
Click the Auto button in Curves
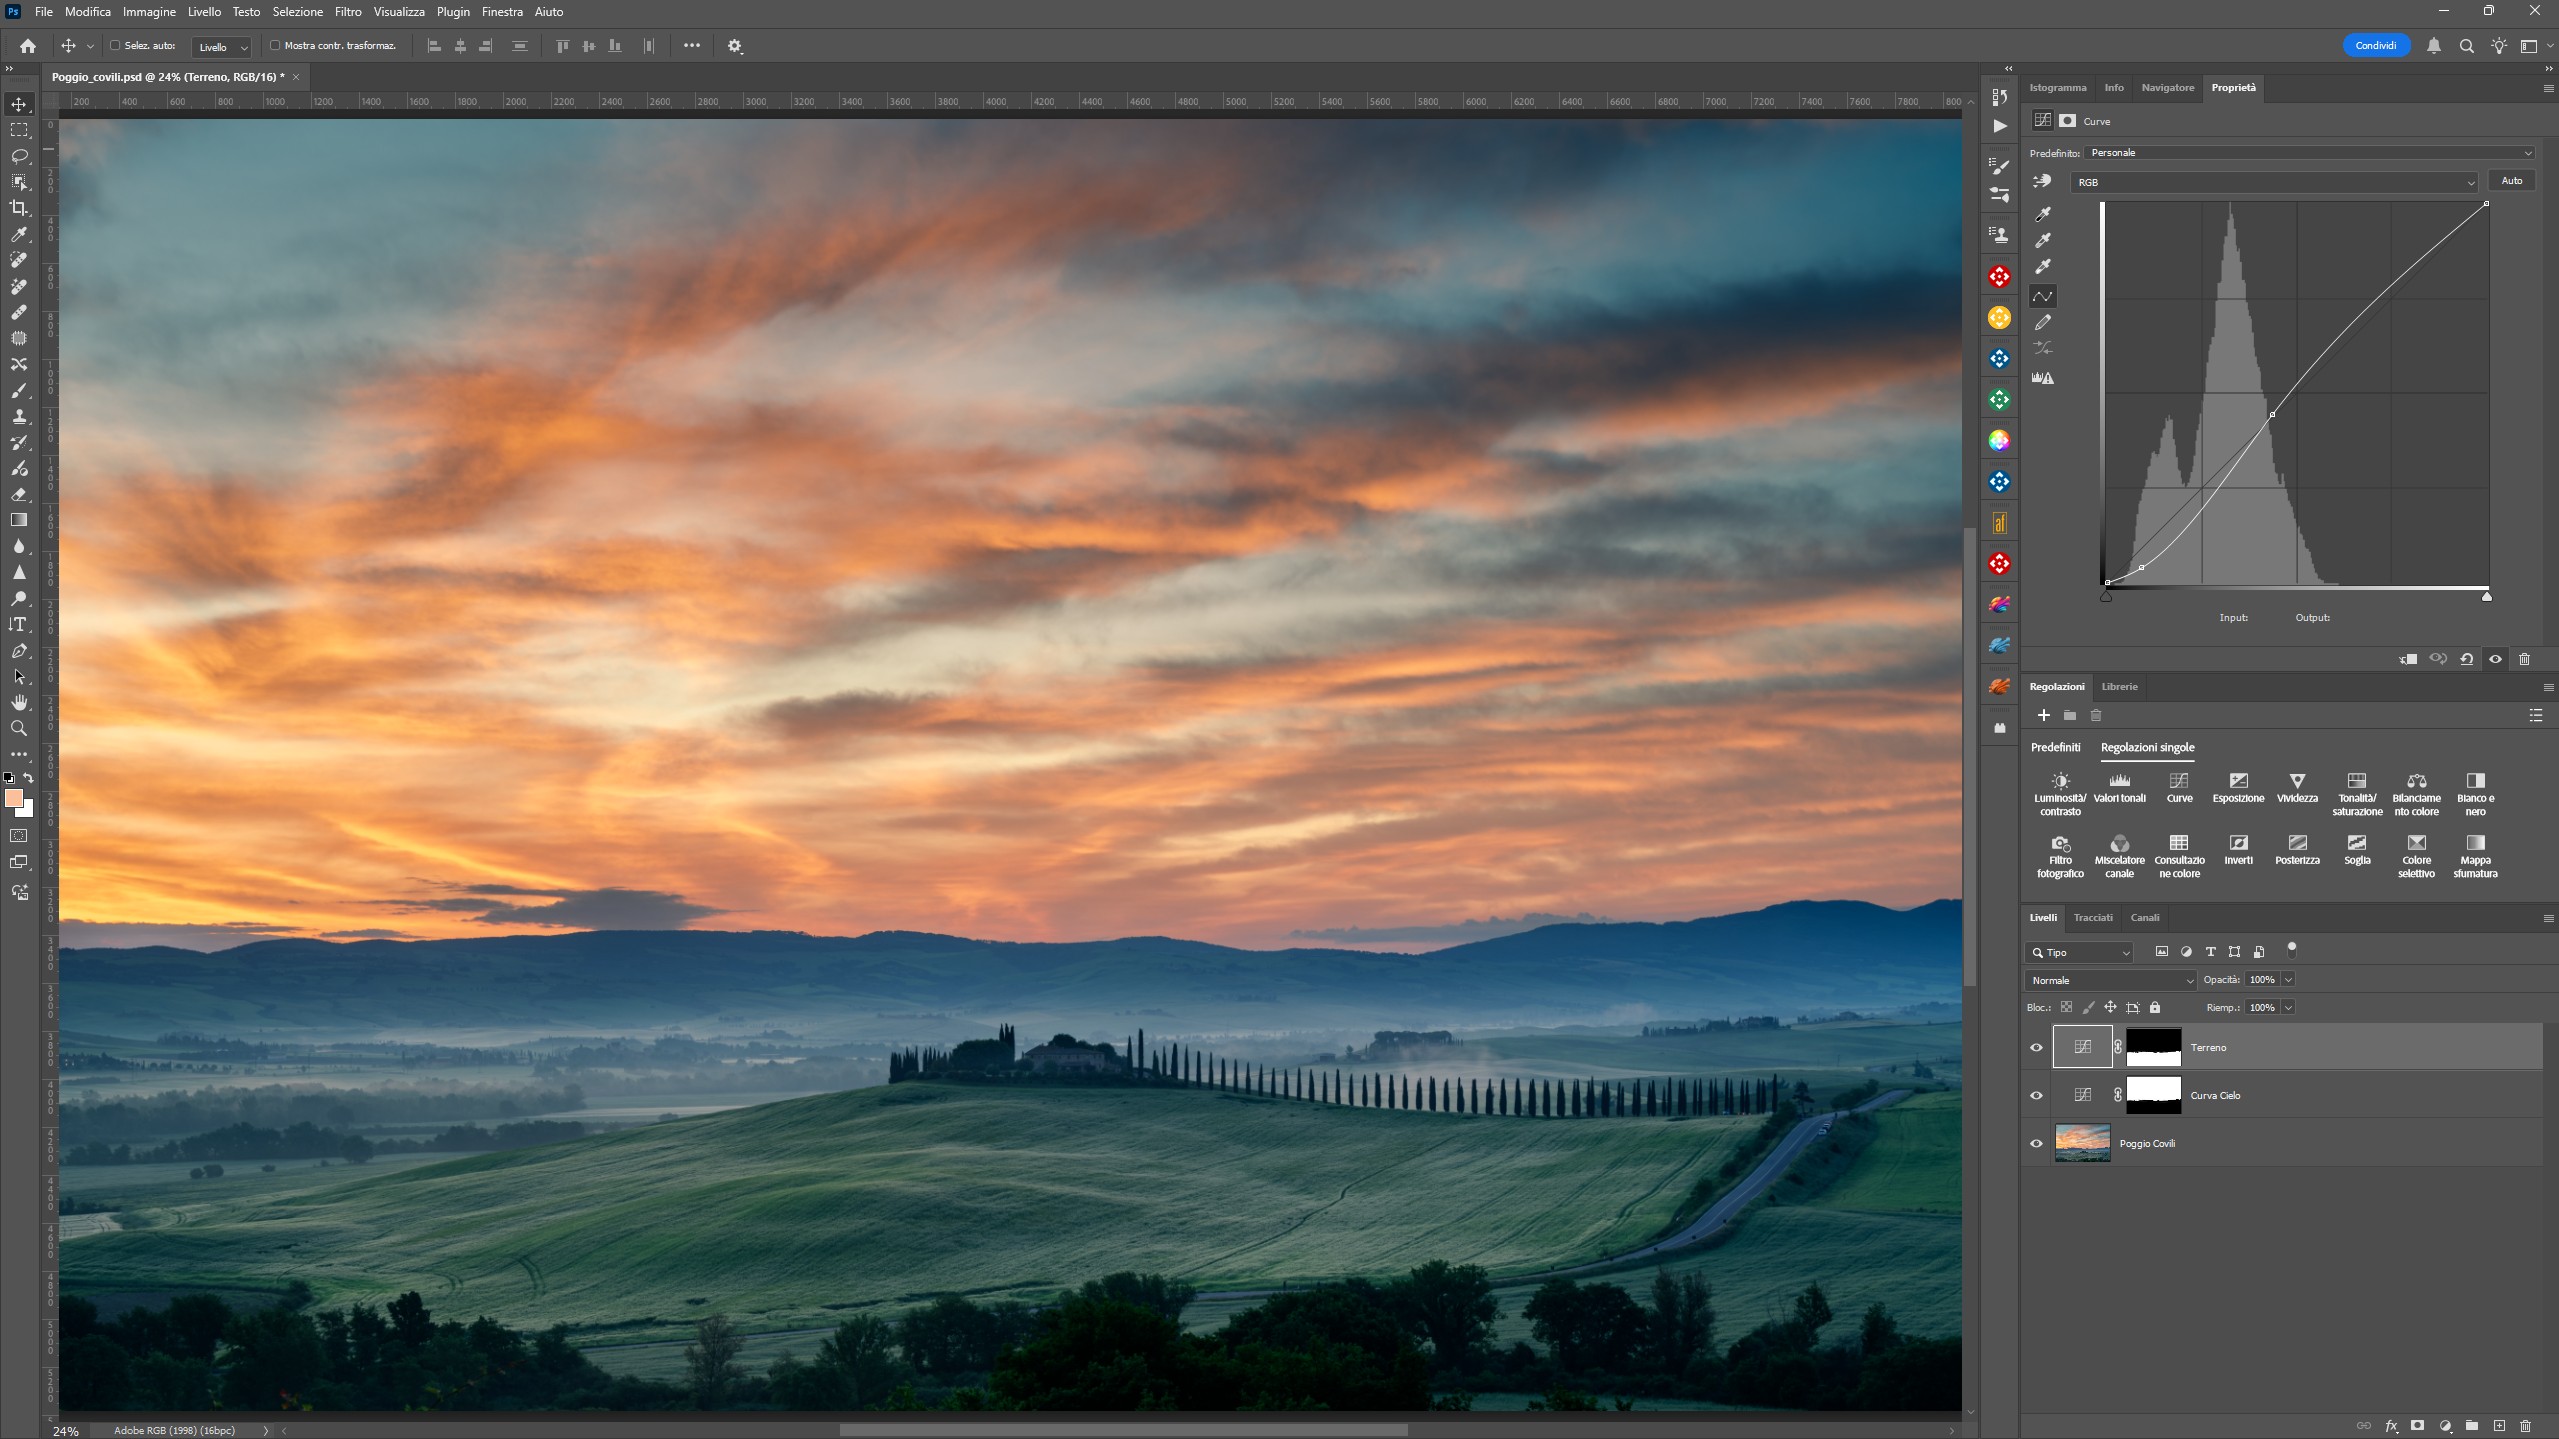point(2511,181)
